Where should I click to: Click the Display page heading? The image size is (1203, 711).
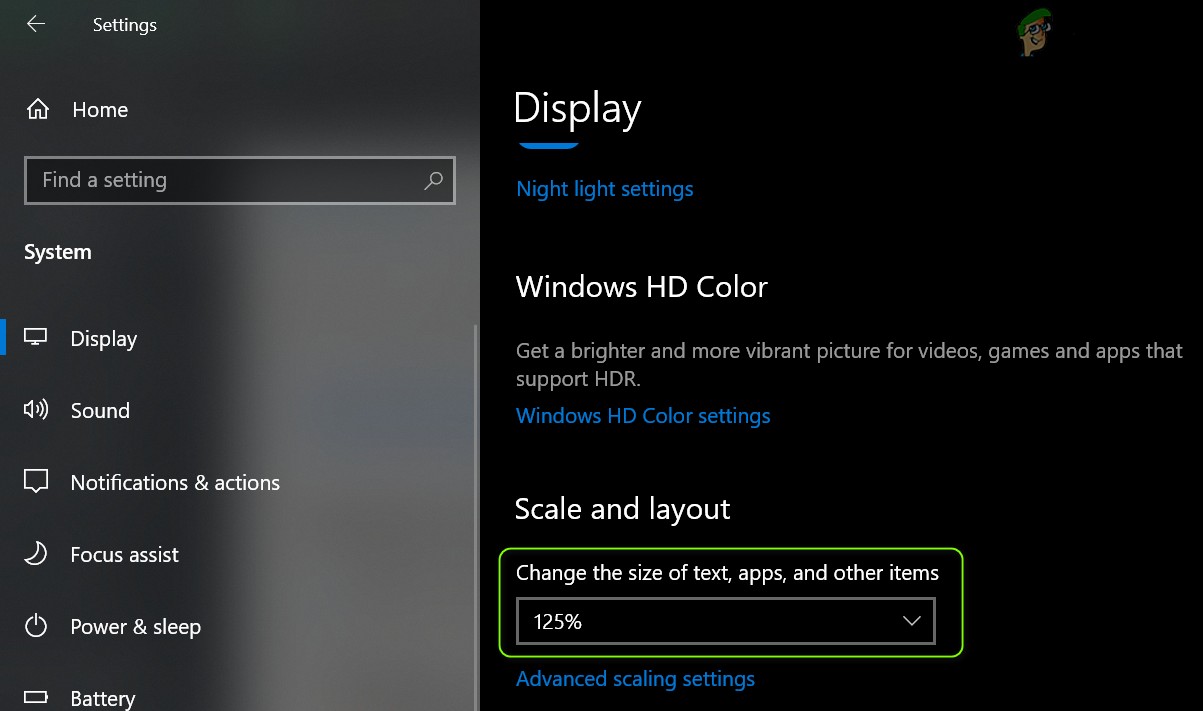tap(577, 108)
